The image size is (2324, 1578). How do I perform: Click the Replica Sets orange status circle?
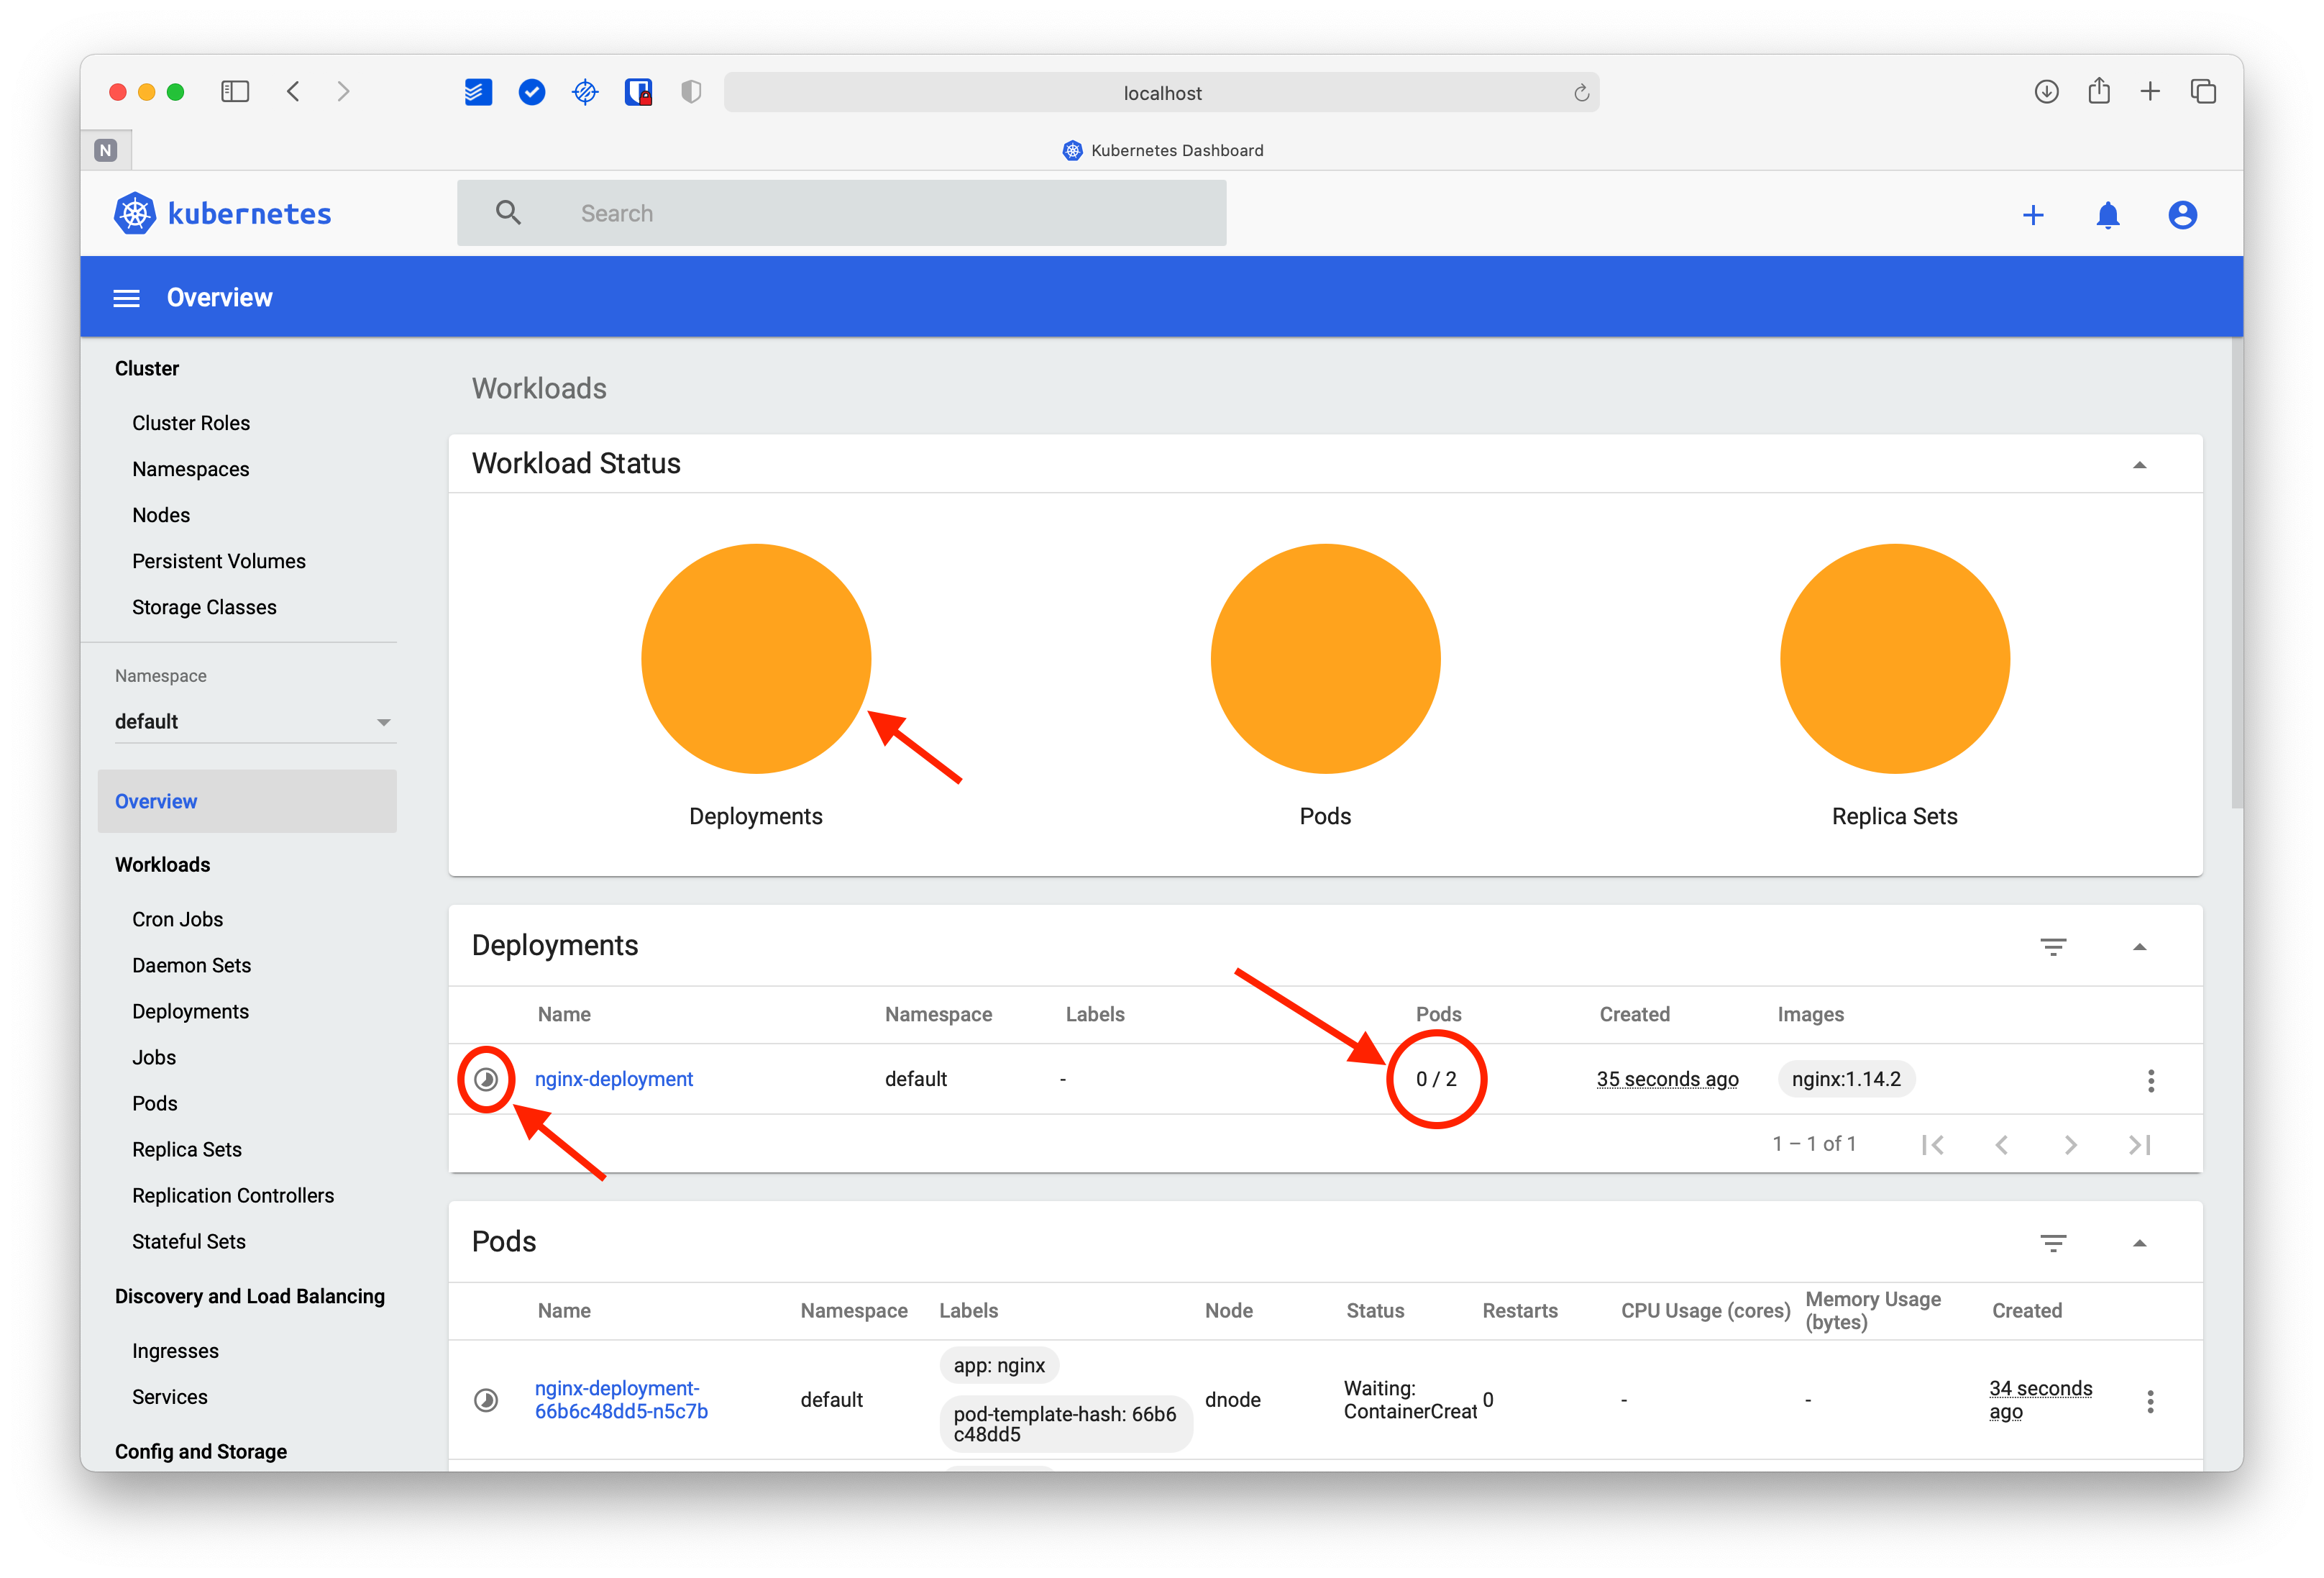click(x=1894, y=658)
